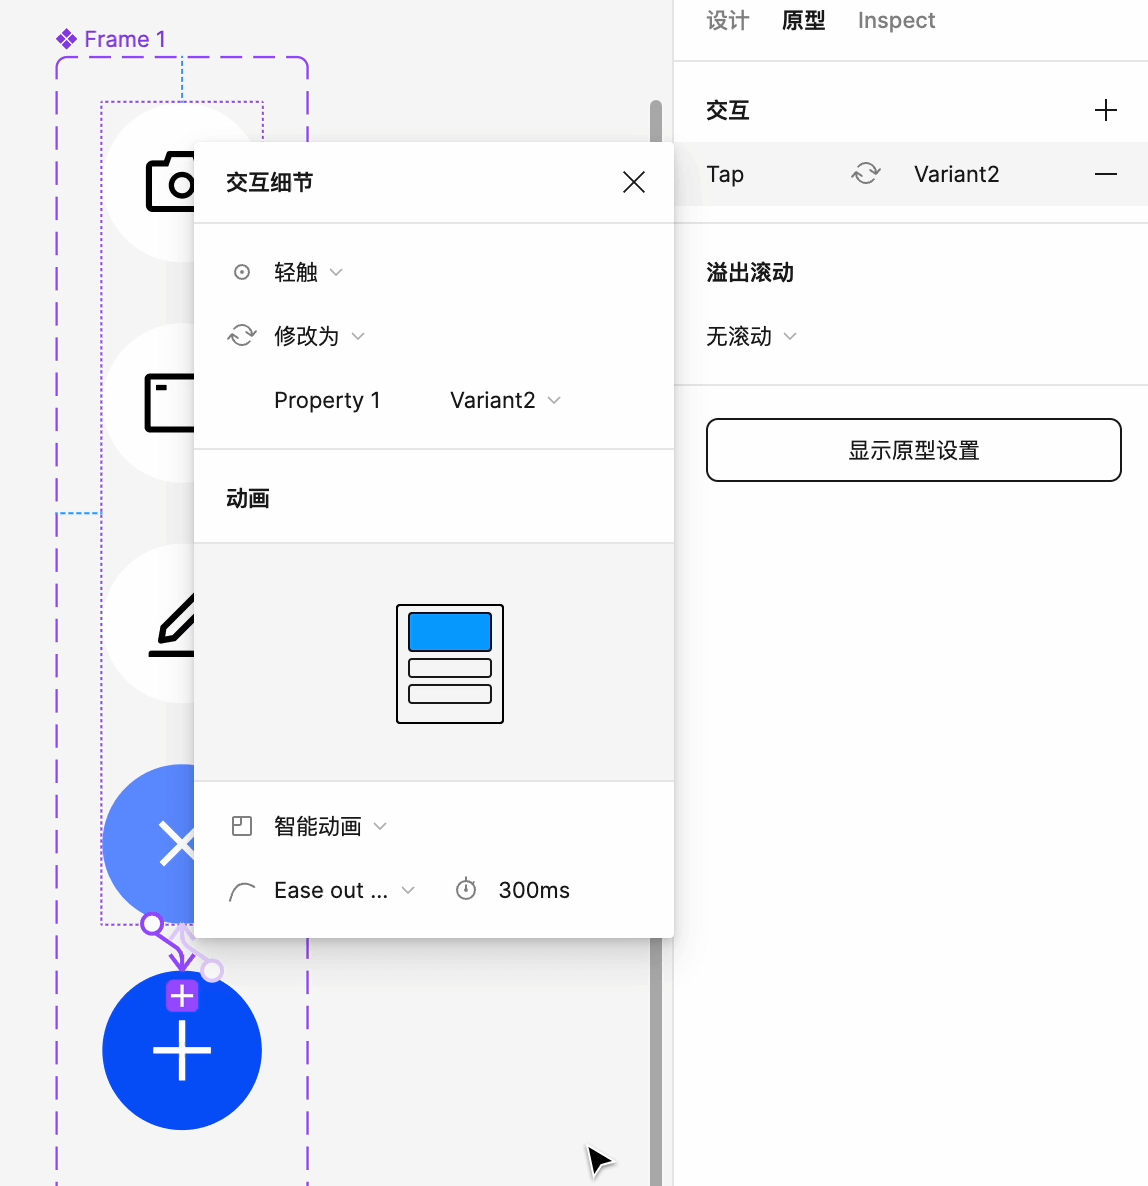Image resolution: width=1148 pixels, height=1186 pixels.
Task: Click the camera icon in the frame
Action: click(168, 182)
